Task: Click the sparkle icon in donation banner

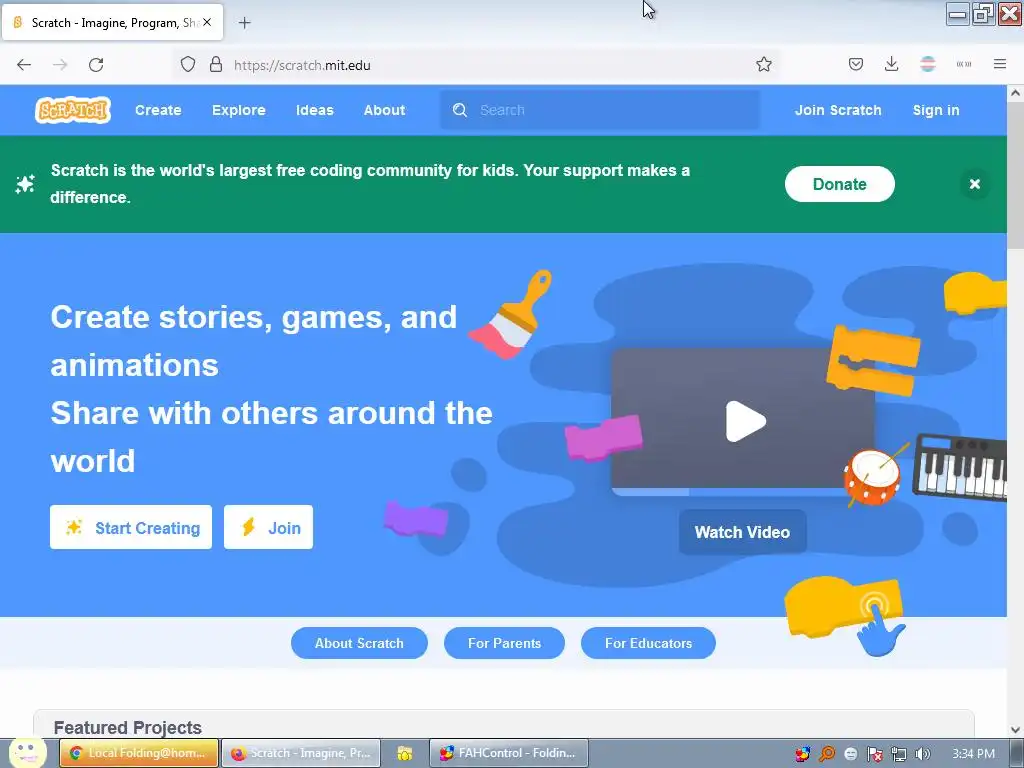Action: point(25,184)
